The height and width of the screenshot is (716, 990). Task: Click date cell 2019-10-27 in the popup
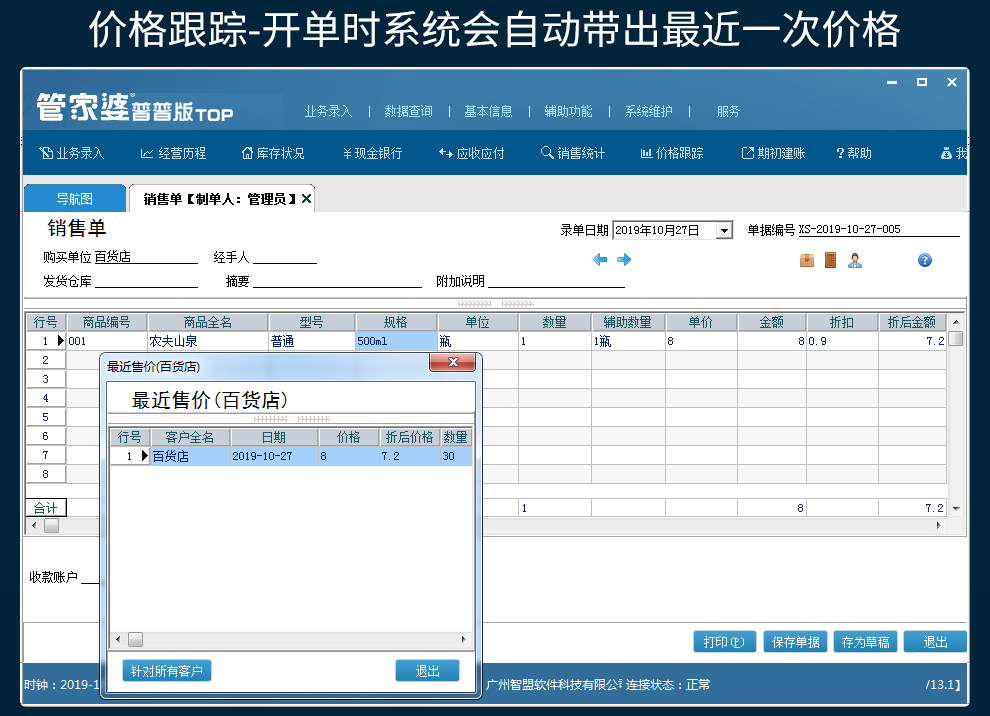click(x=274, y=456)
